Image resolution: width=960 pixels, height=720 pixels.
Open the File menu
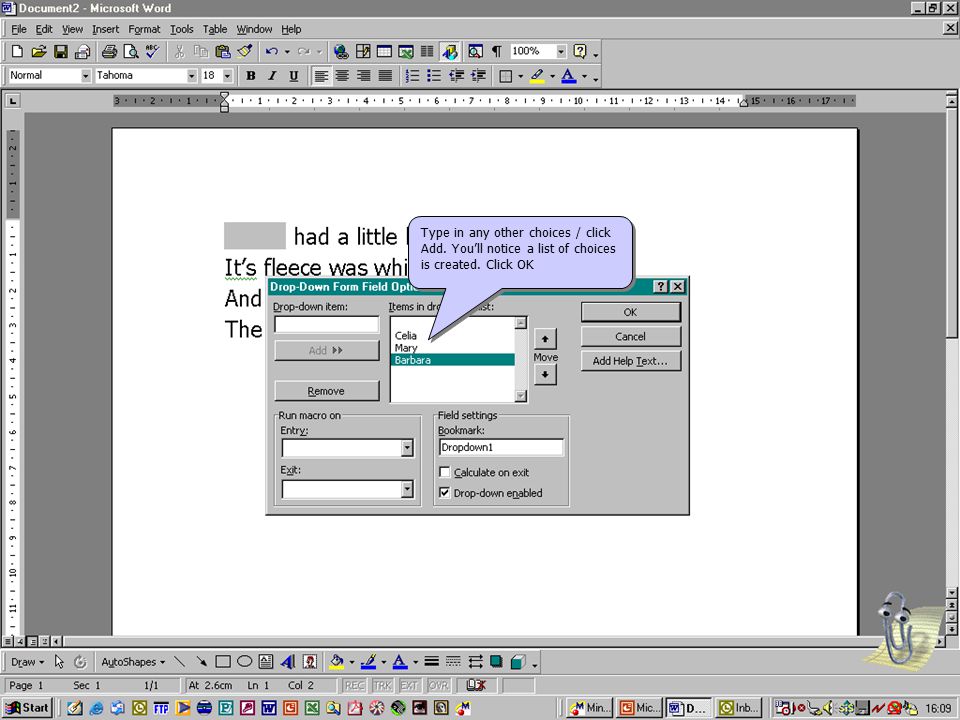click(19, 29)
